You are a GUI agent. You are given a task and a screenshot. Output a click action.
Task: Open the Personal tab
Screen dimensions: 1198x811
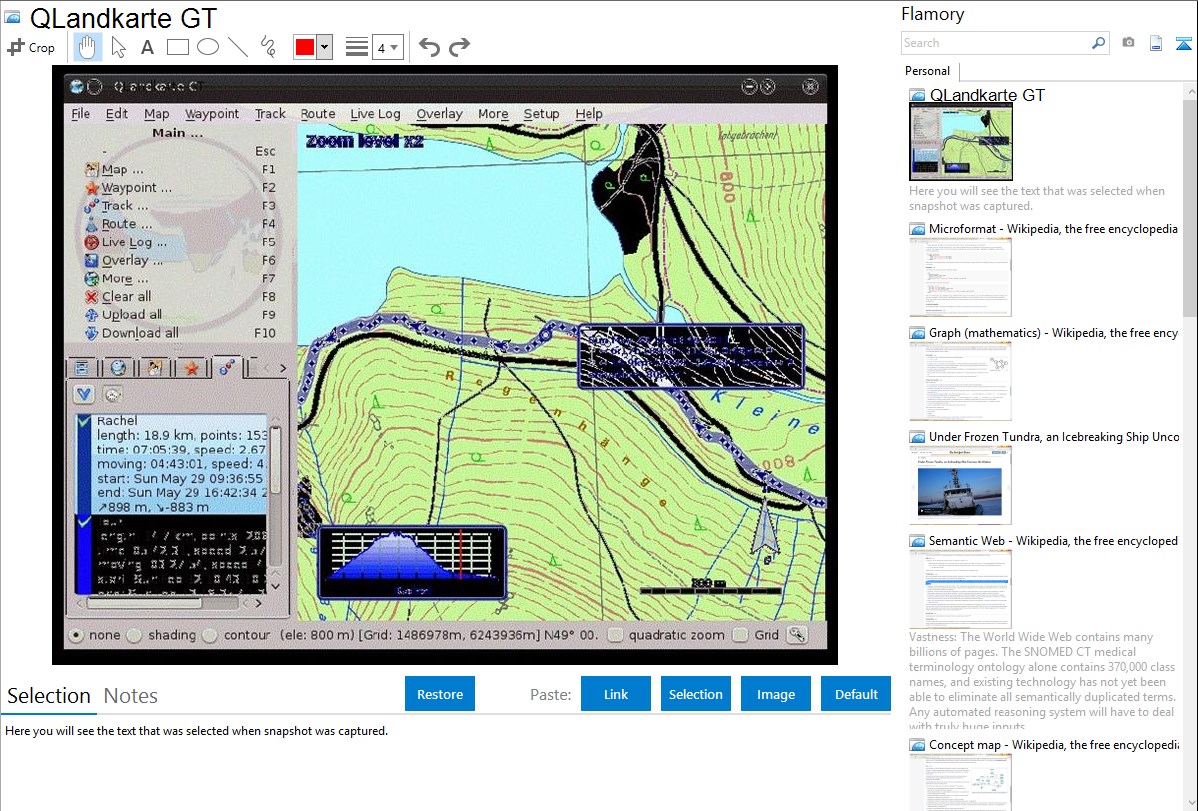tap(927, 71)
